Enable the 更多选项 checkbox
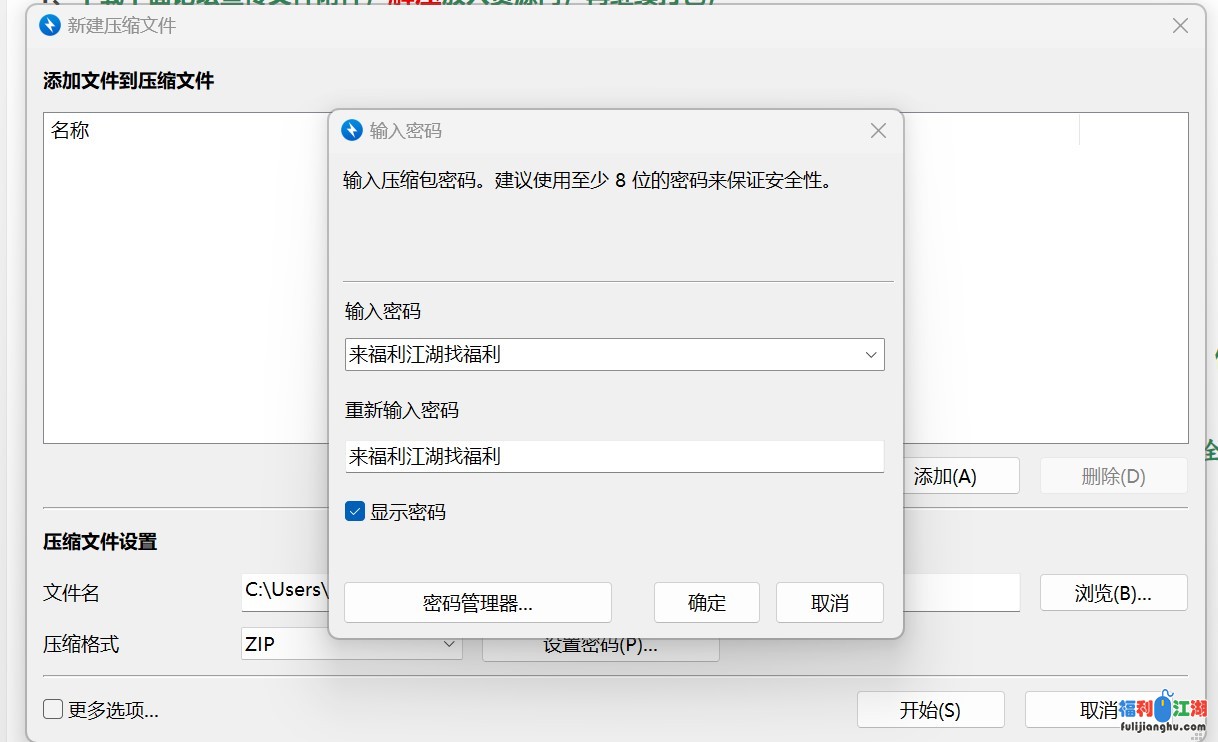 [54, 710]
